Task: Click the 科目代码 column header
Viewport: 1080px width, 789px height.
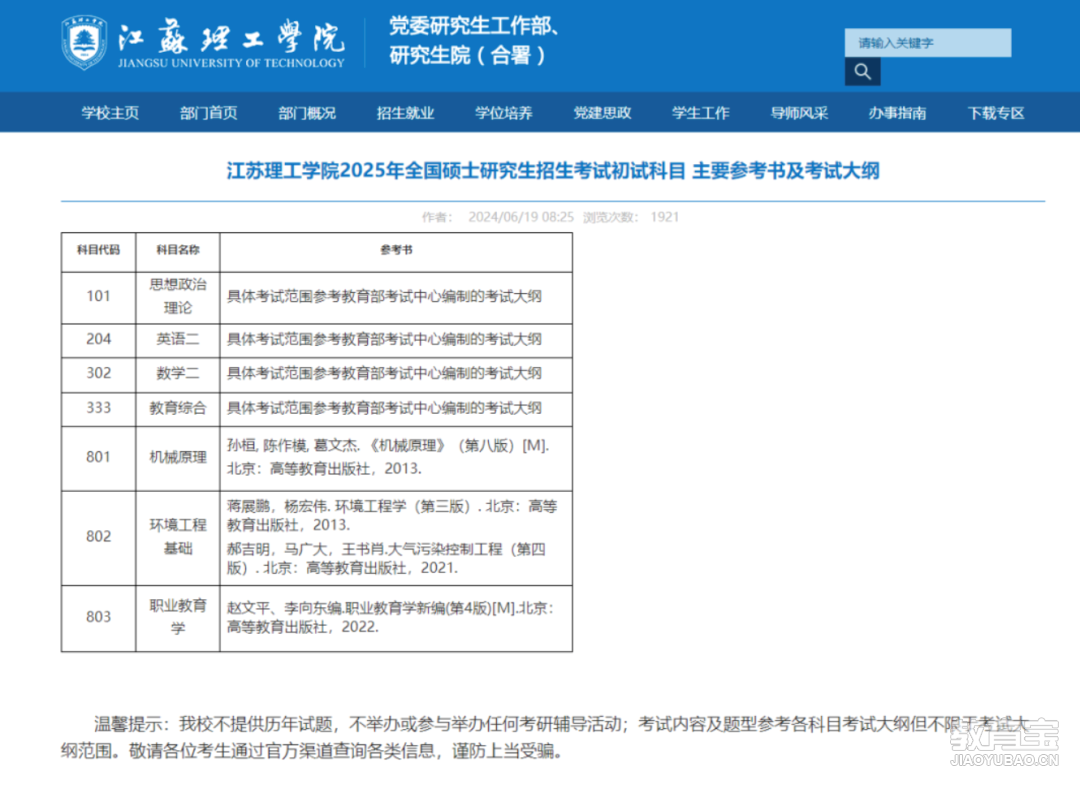Action: 98,249
